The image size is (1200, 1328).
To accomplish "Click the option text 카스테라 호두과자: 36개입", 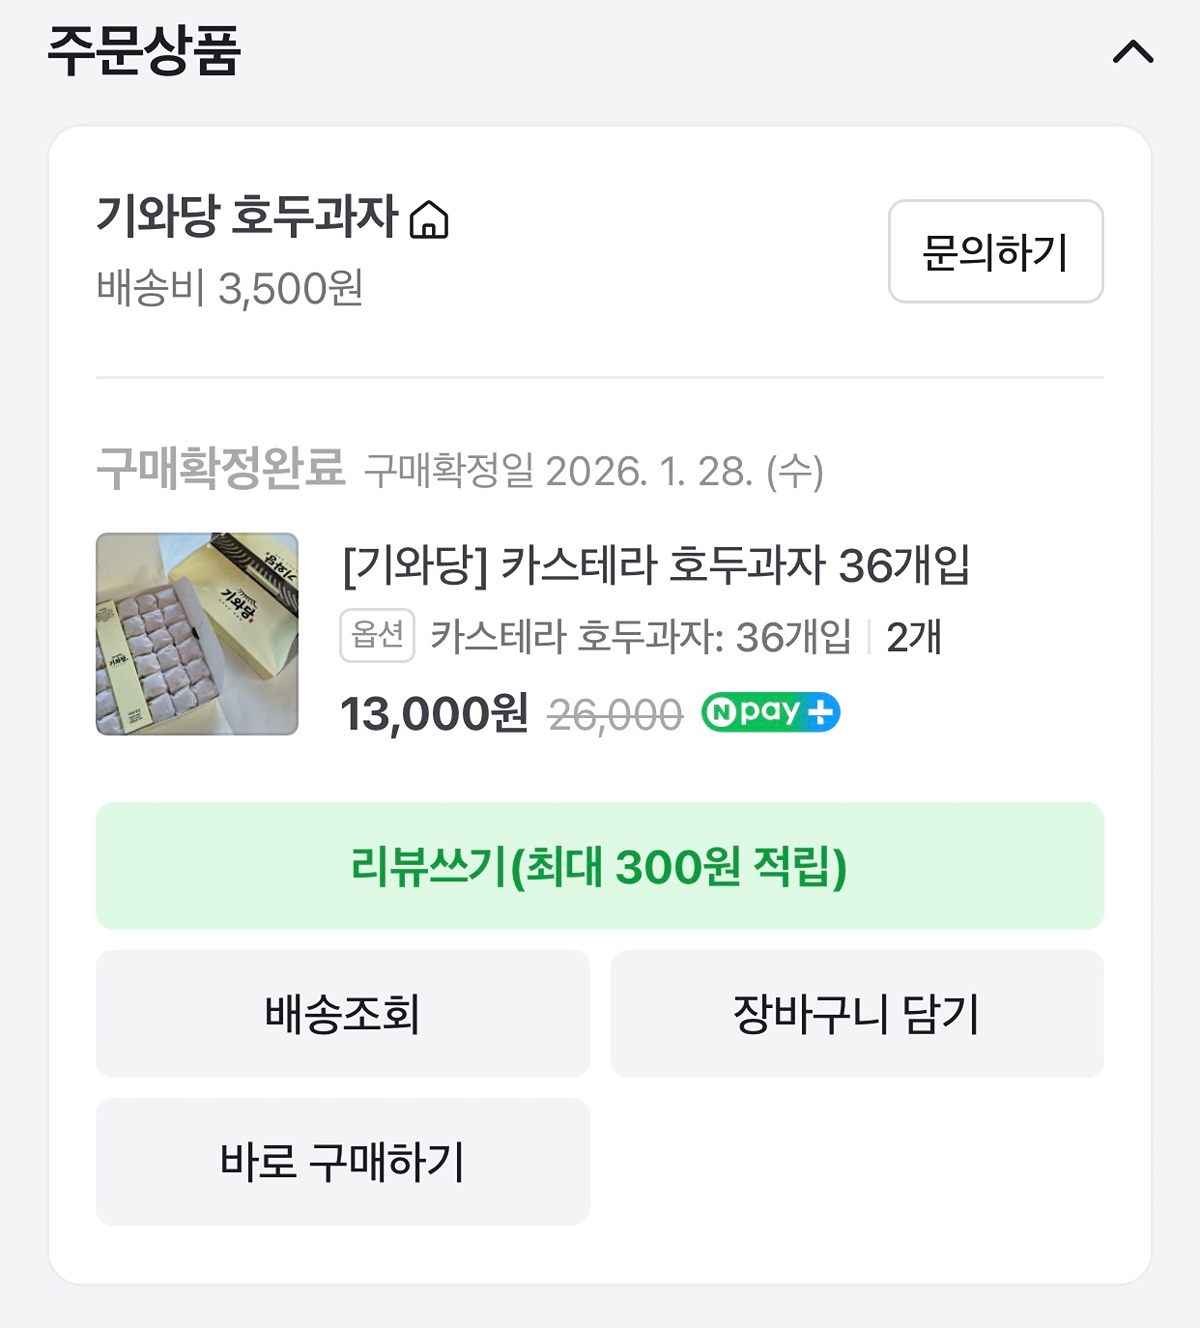I will coord(641,637).
